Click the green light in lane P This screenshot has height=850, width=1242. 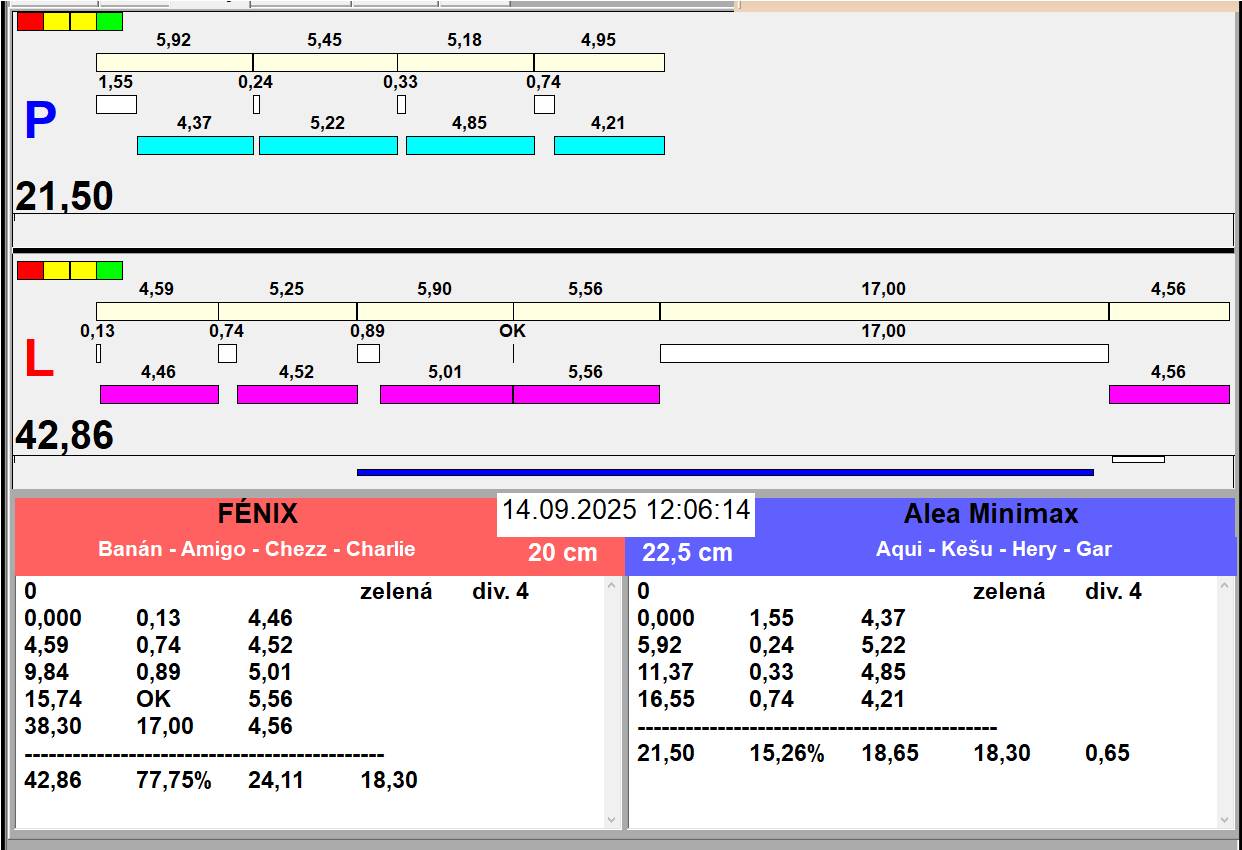coord(110,21)
